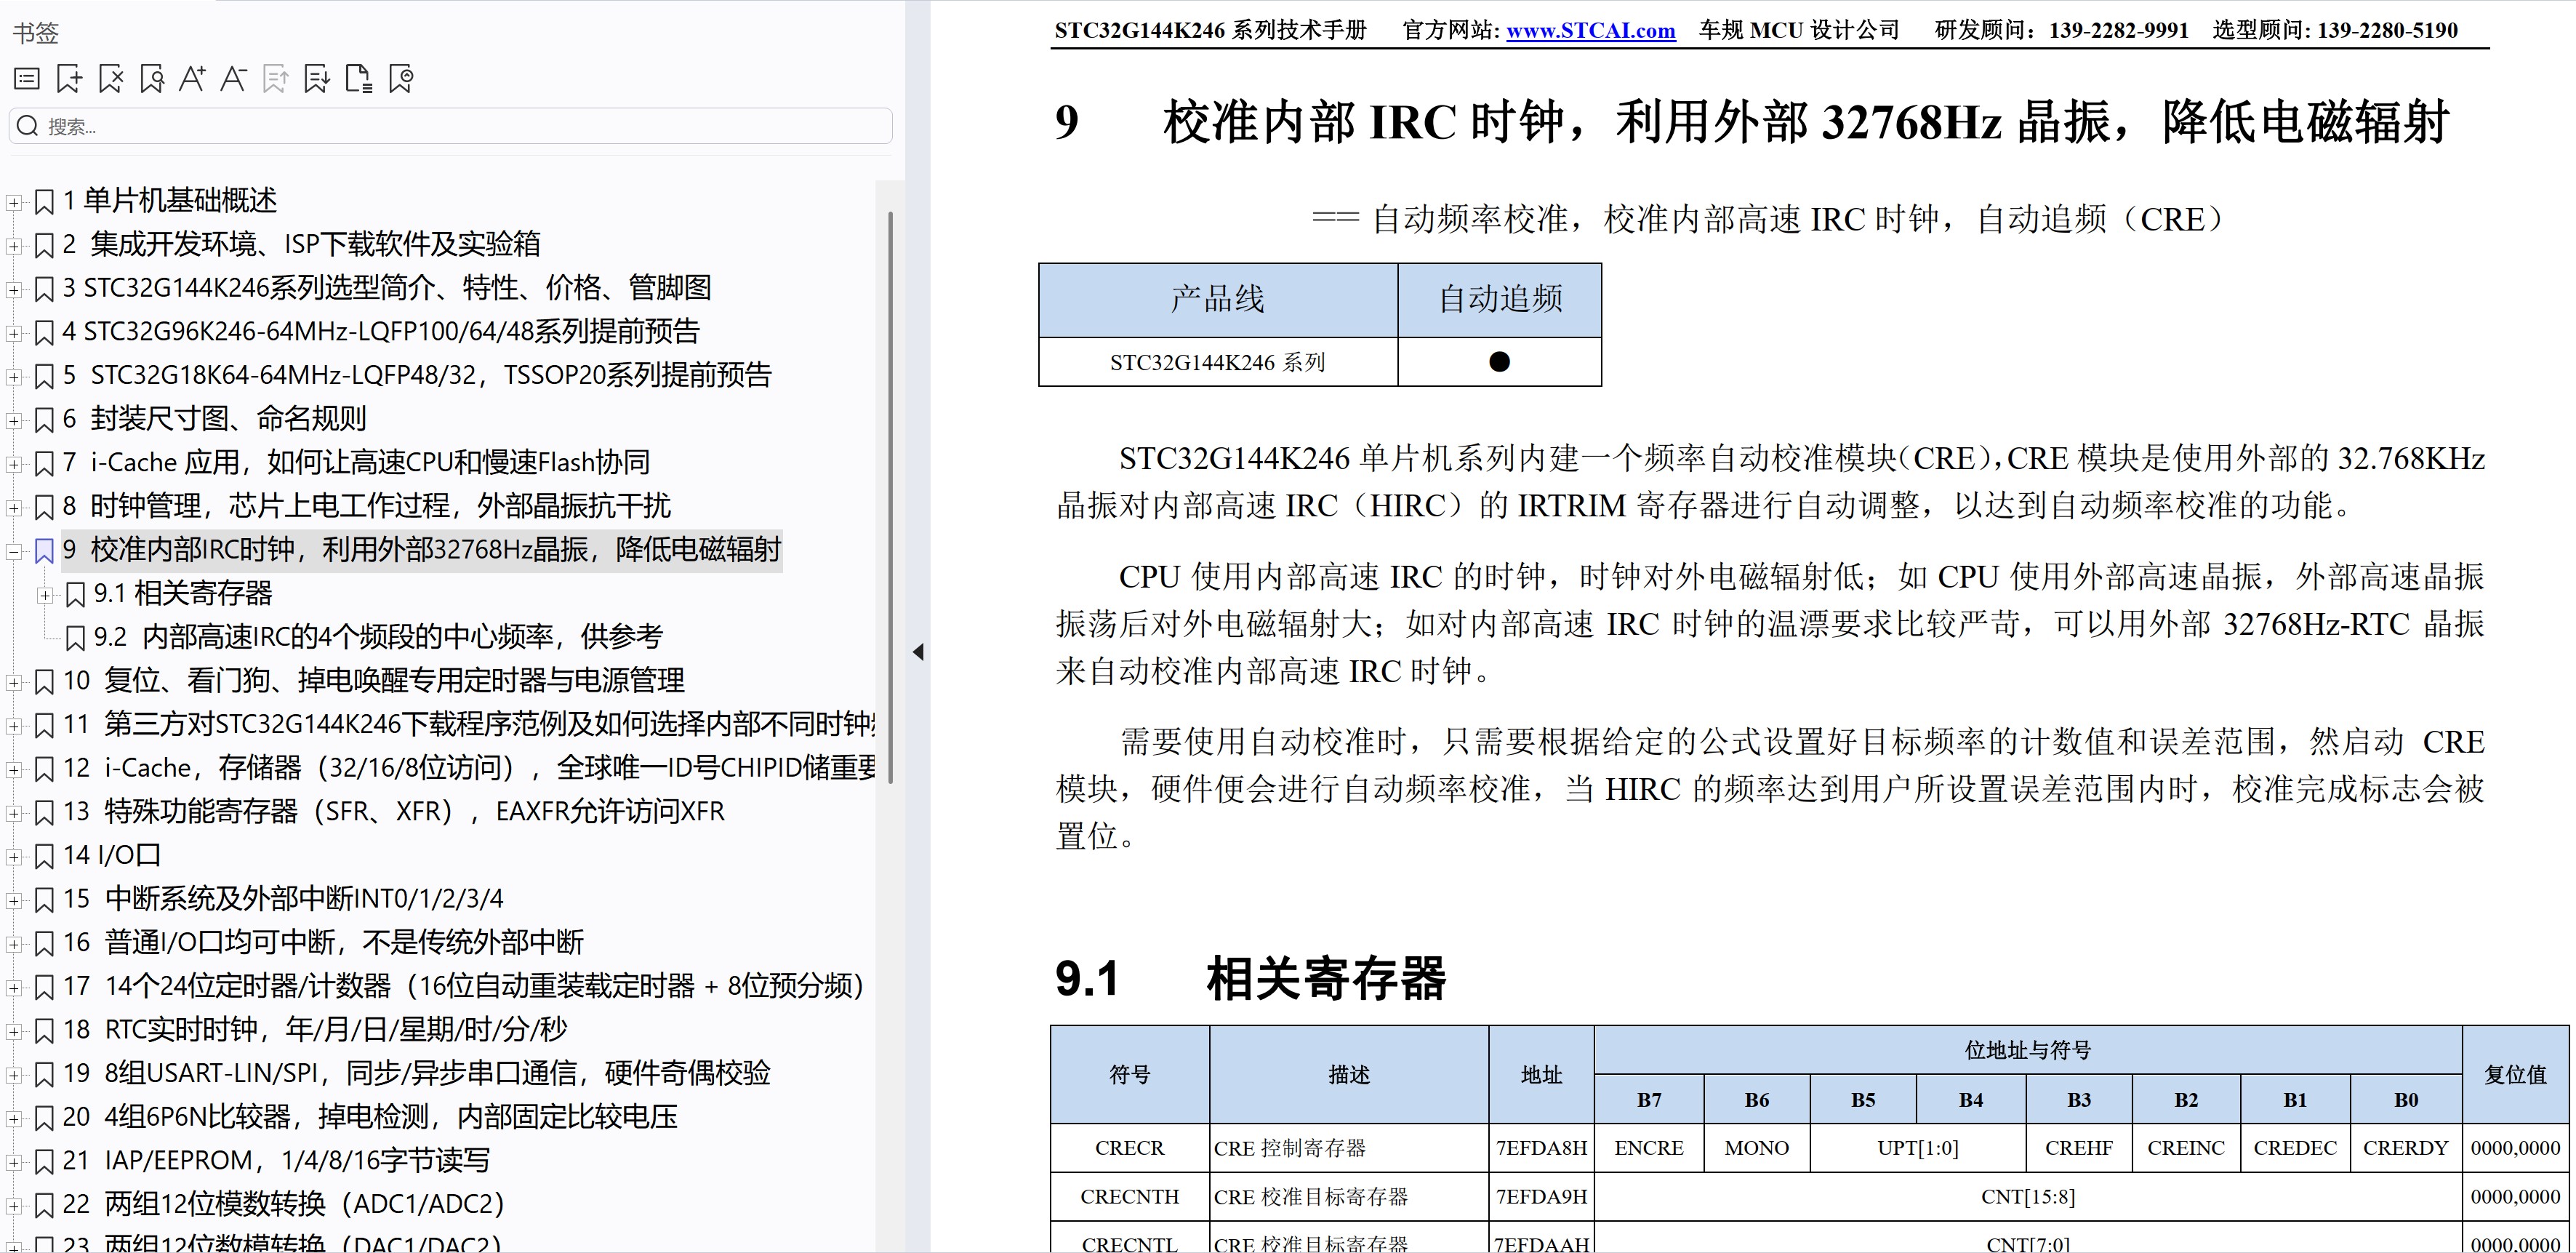Expand chapter 17 14个24位定时器 node
The width and height of the screenshot is (2576, 1253).
pos(14,987)
